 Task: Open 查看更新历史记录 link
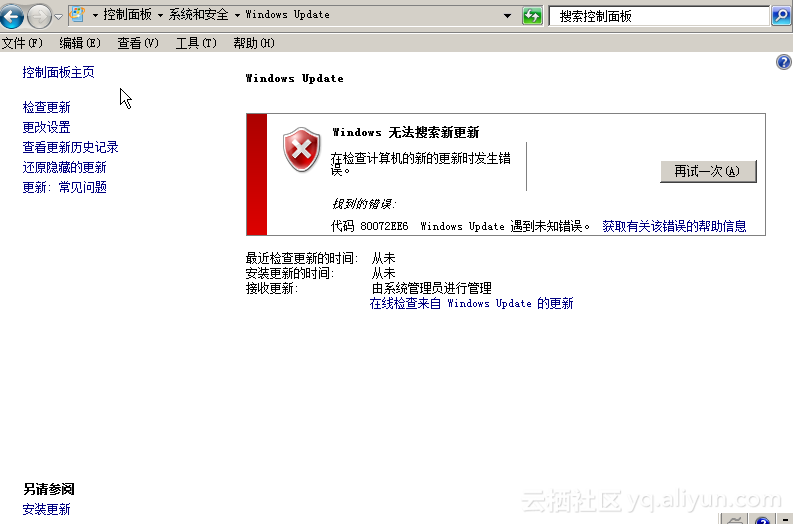click(70, 147)
